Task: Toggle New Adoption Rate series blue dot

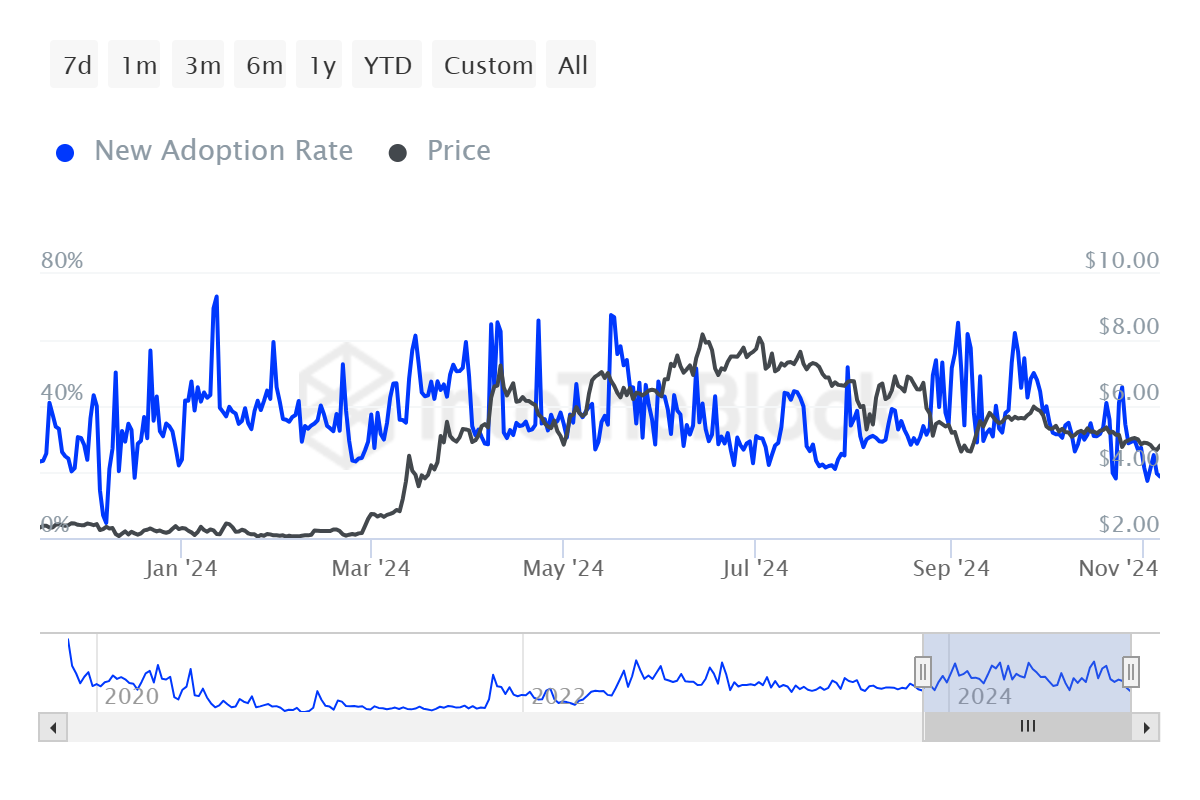Action: coord(66,153)
